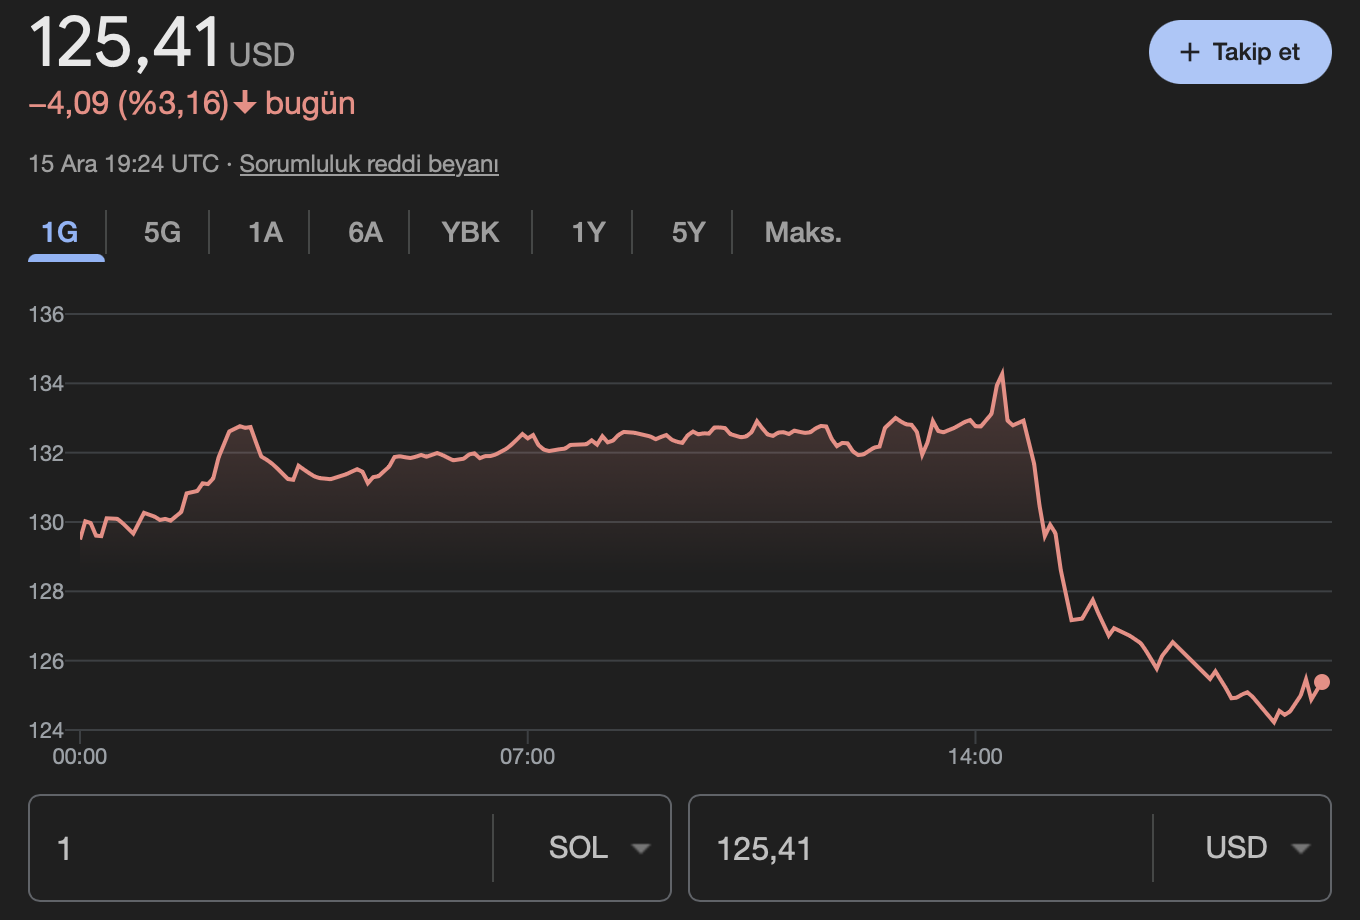Screen dimensions: 1360x920
Task: Click the red down arrow before bugün
Action: (245, 104)
